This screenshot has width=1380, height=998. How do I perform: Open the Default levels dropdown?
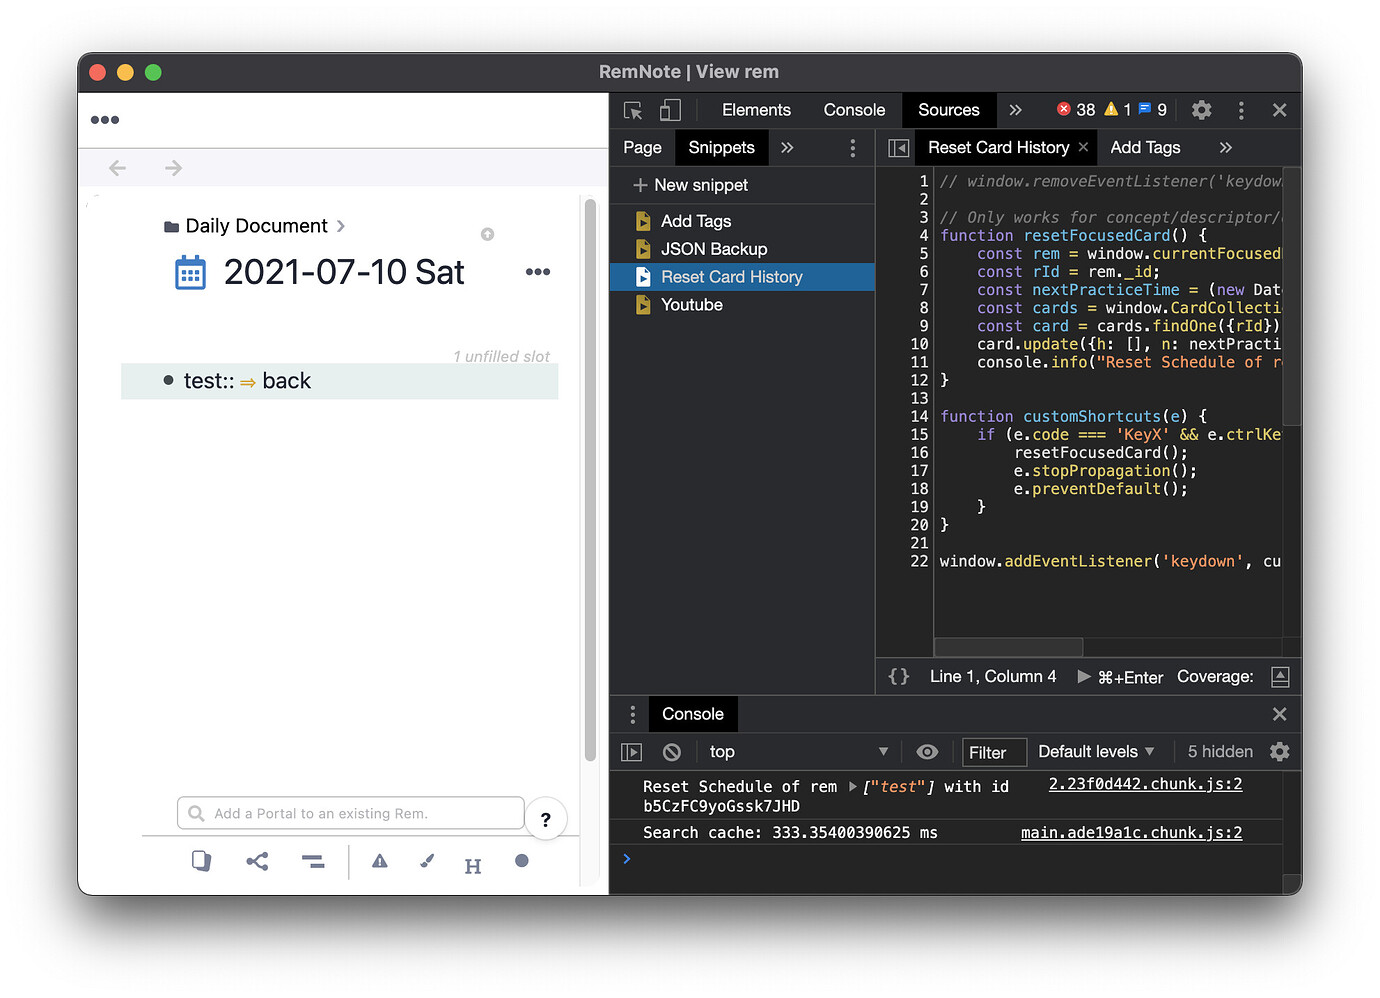point(1096,752)
